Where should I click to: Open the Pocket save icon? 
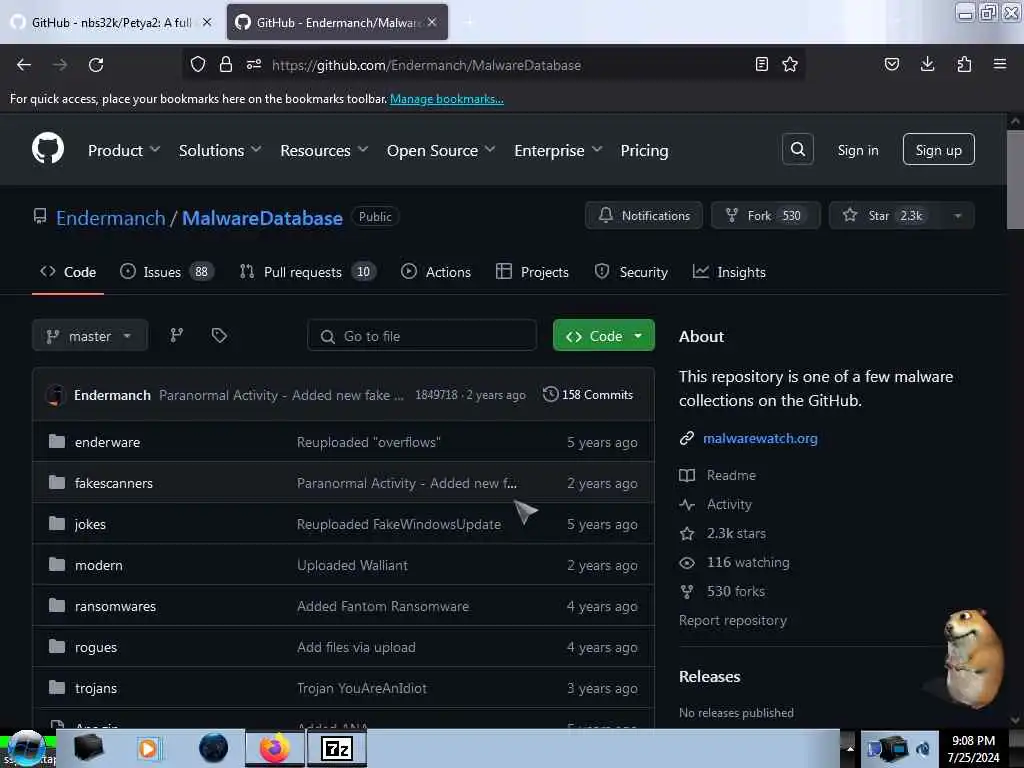pos(892,64)
